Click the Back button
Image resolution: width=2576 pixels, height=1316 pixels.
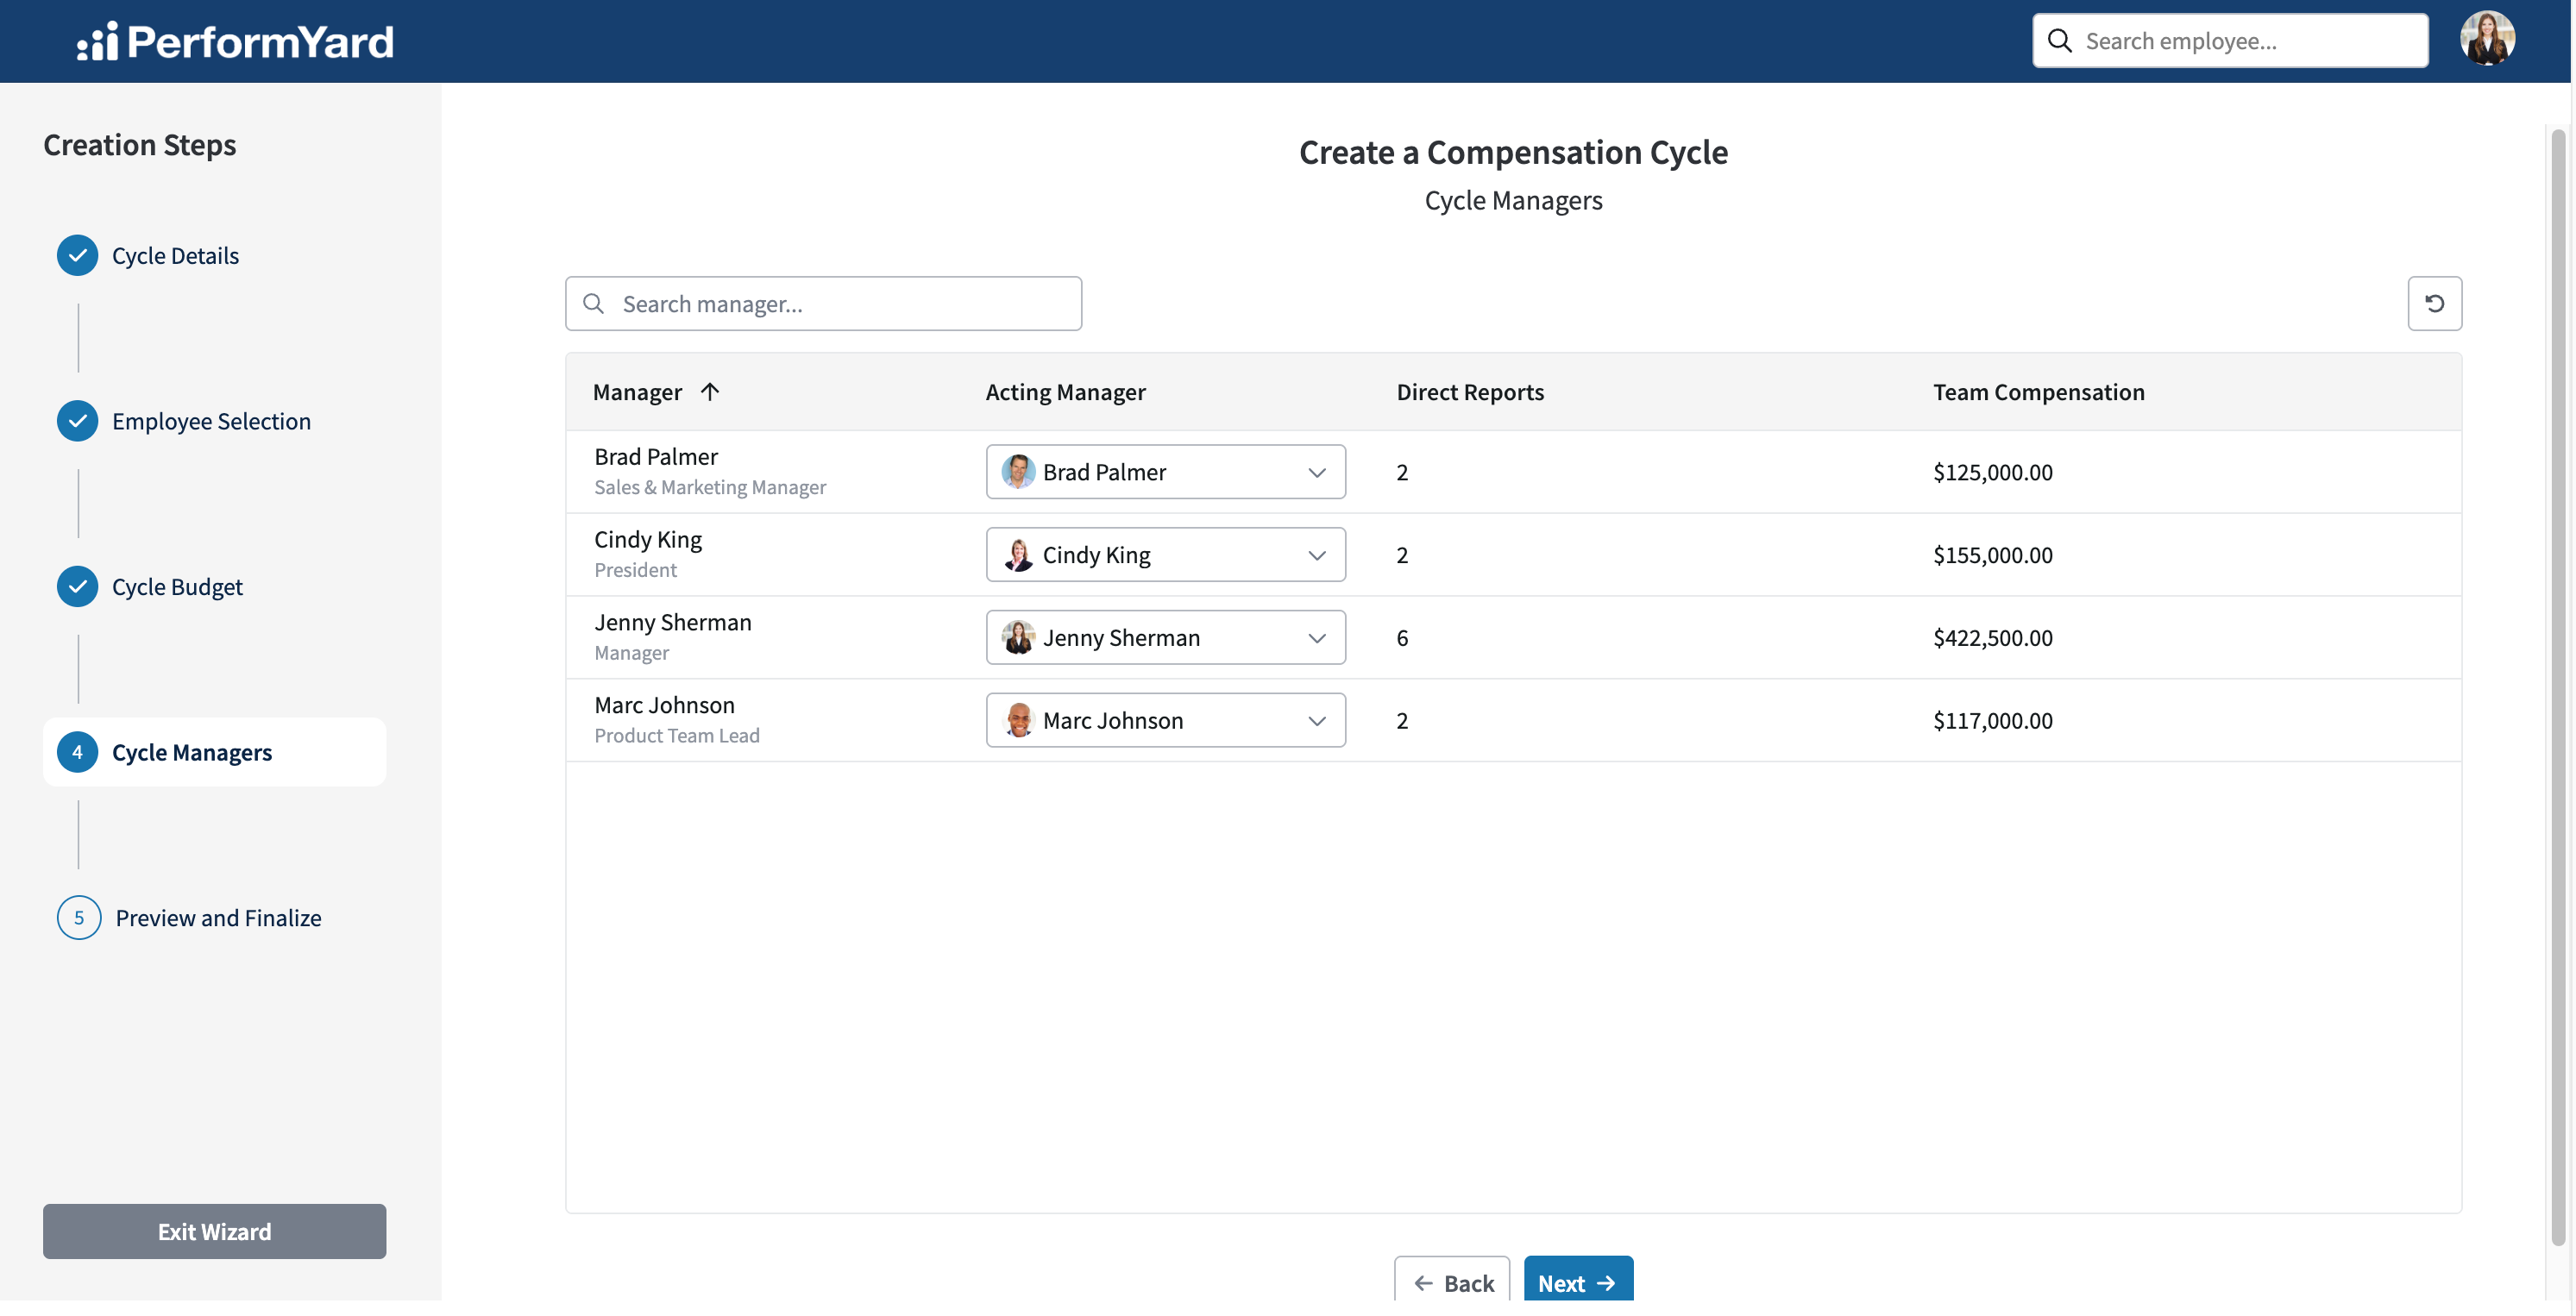[x=1452, y=1282]
